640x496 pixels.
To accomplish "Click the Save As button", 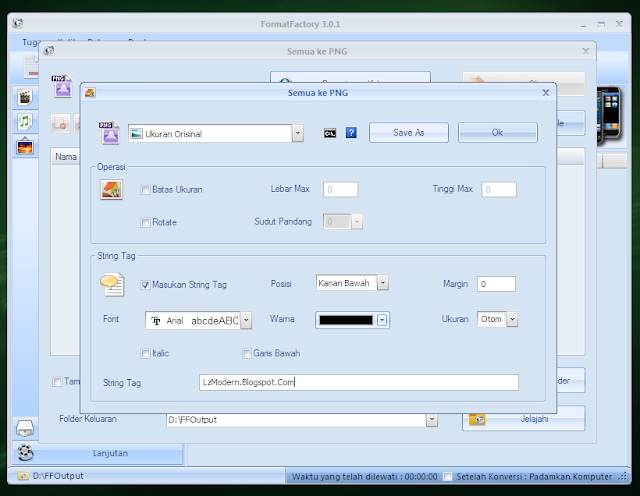I will 409,133.
